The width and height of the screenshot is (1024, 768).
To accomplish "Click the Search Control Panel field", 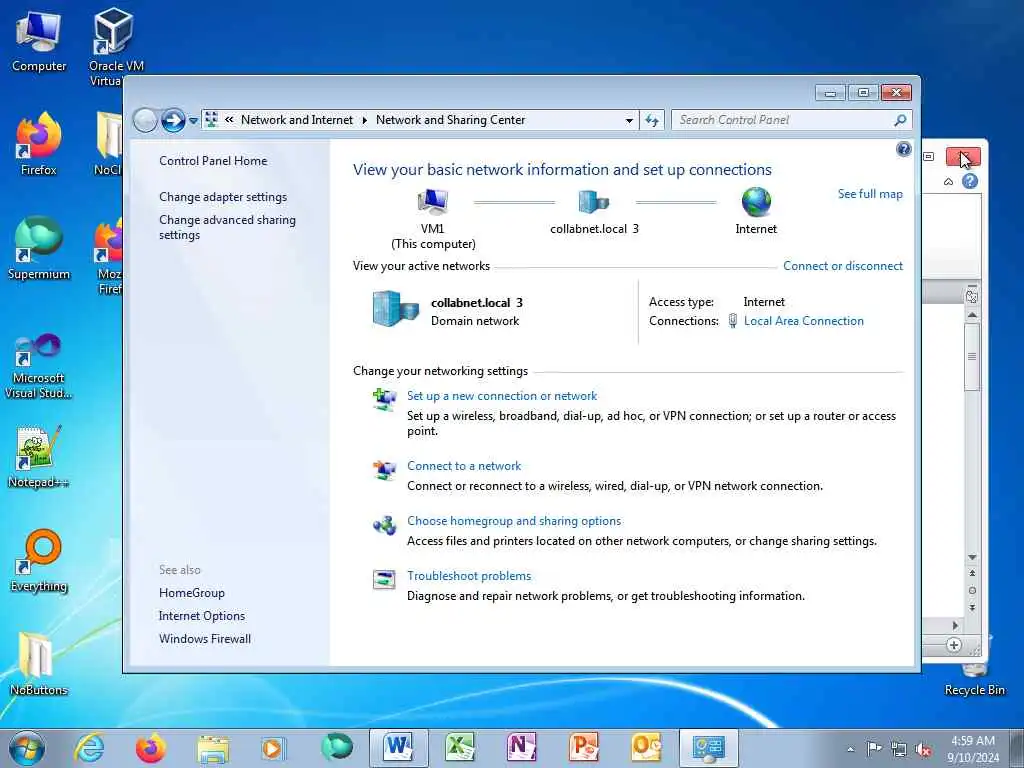I will (x=791, y=120).
